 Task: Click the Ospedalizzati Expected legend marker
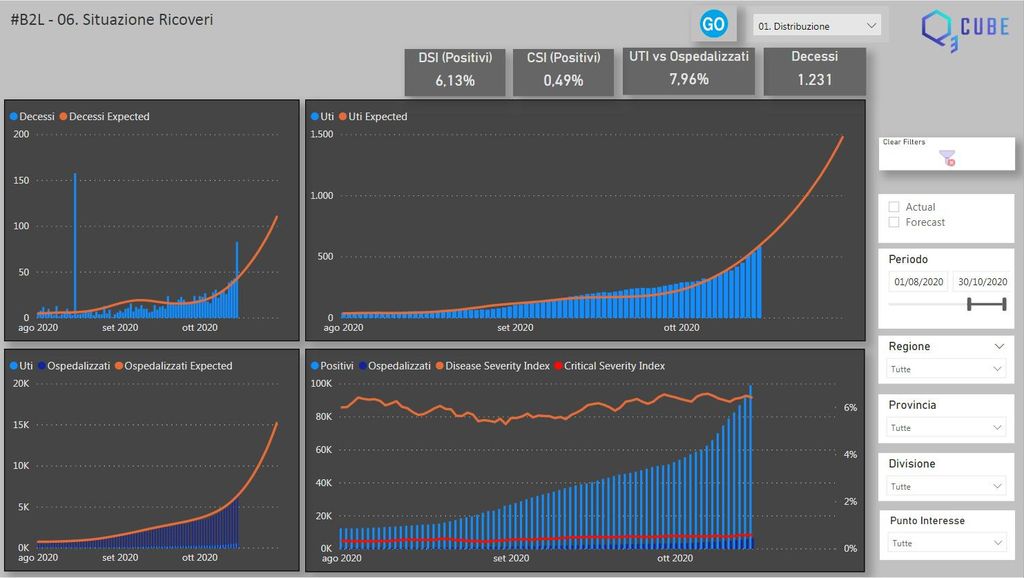click(x=119, y=366)
